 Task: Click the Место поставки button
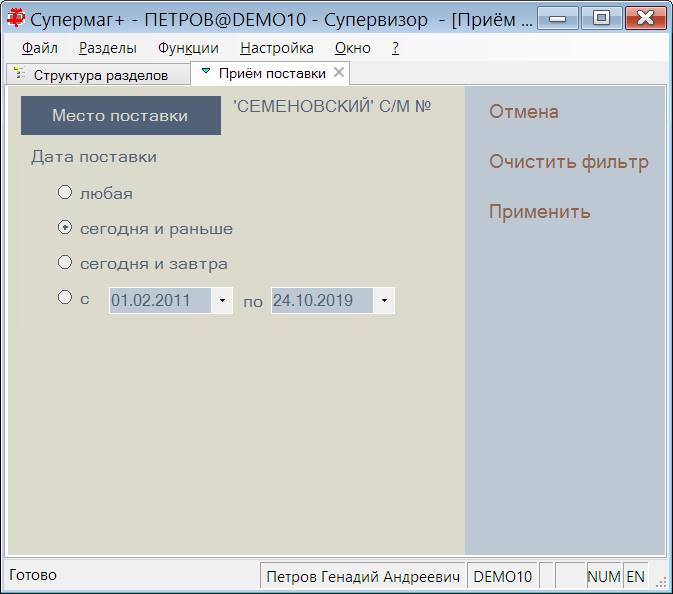point(121,115)
